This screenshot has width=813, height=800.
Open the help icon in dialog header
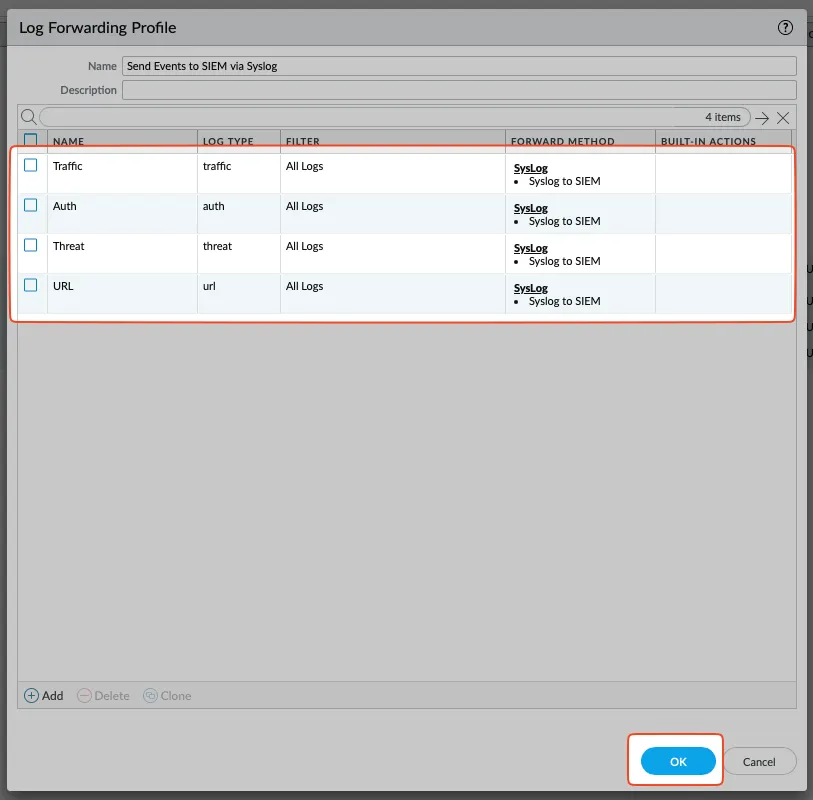[x=785, y=28]
